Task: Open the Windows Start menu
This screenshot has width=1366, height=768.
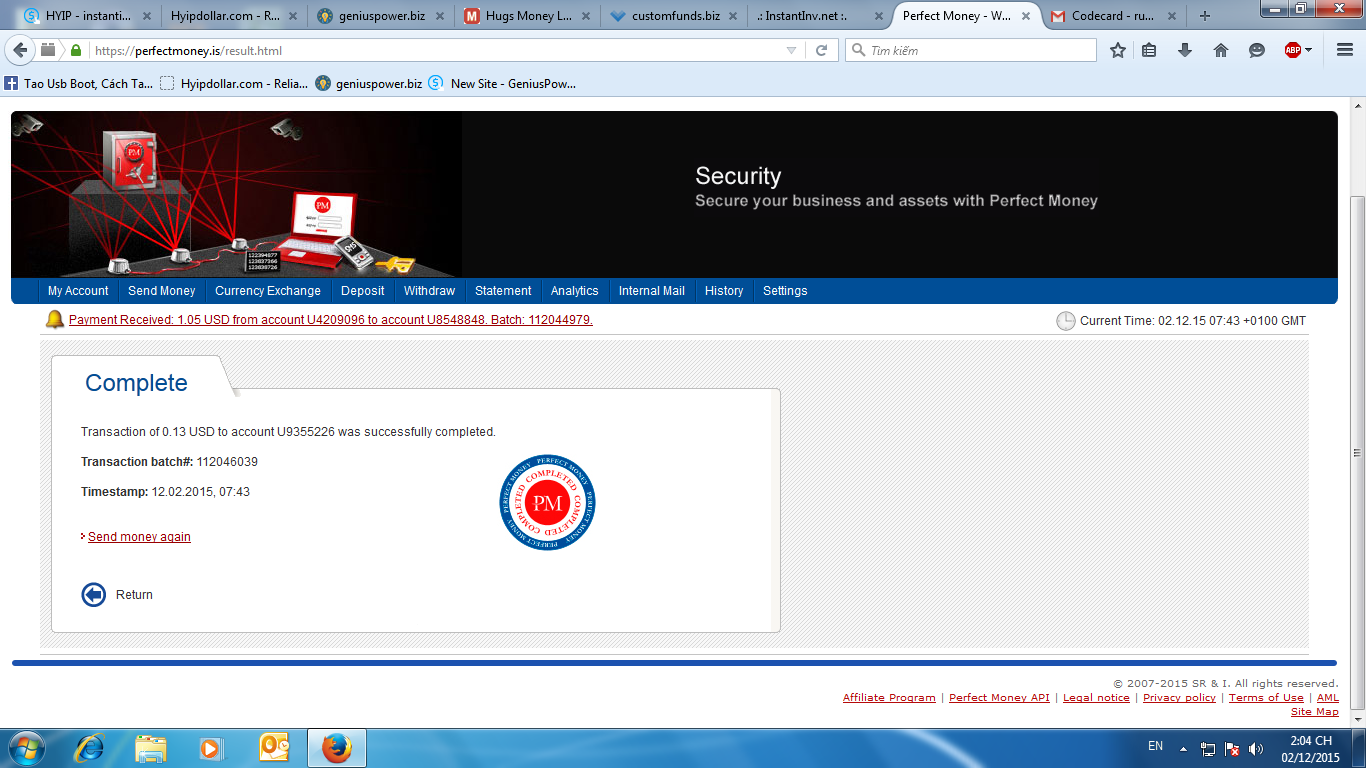Action: (x=27, y=748)
